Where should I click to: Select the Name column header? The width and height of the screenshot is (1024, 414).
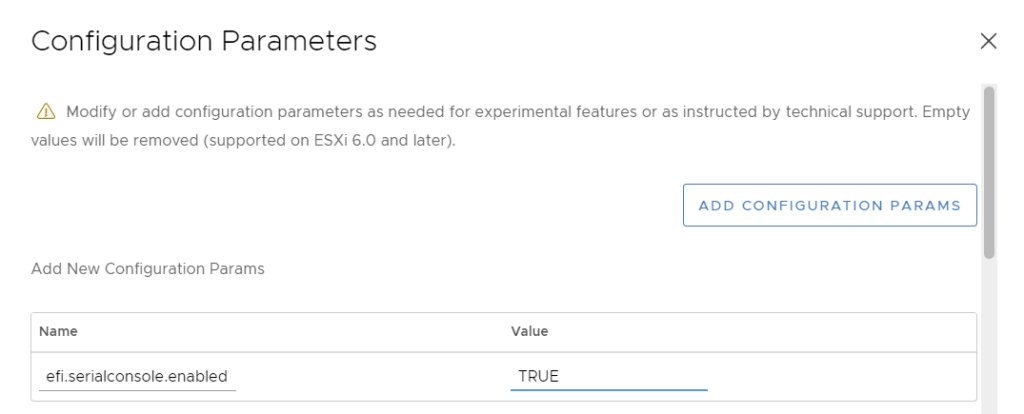[58, 331]
